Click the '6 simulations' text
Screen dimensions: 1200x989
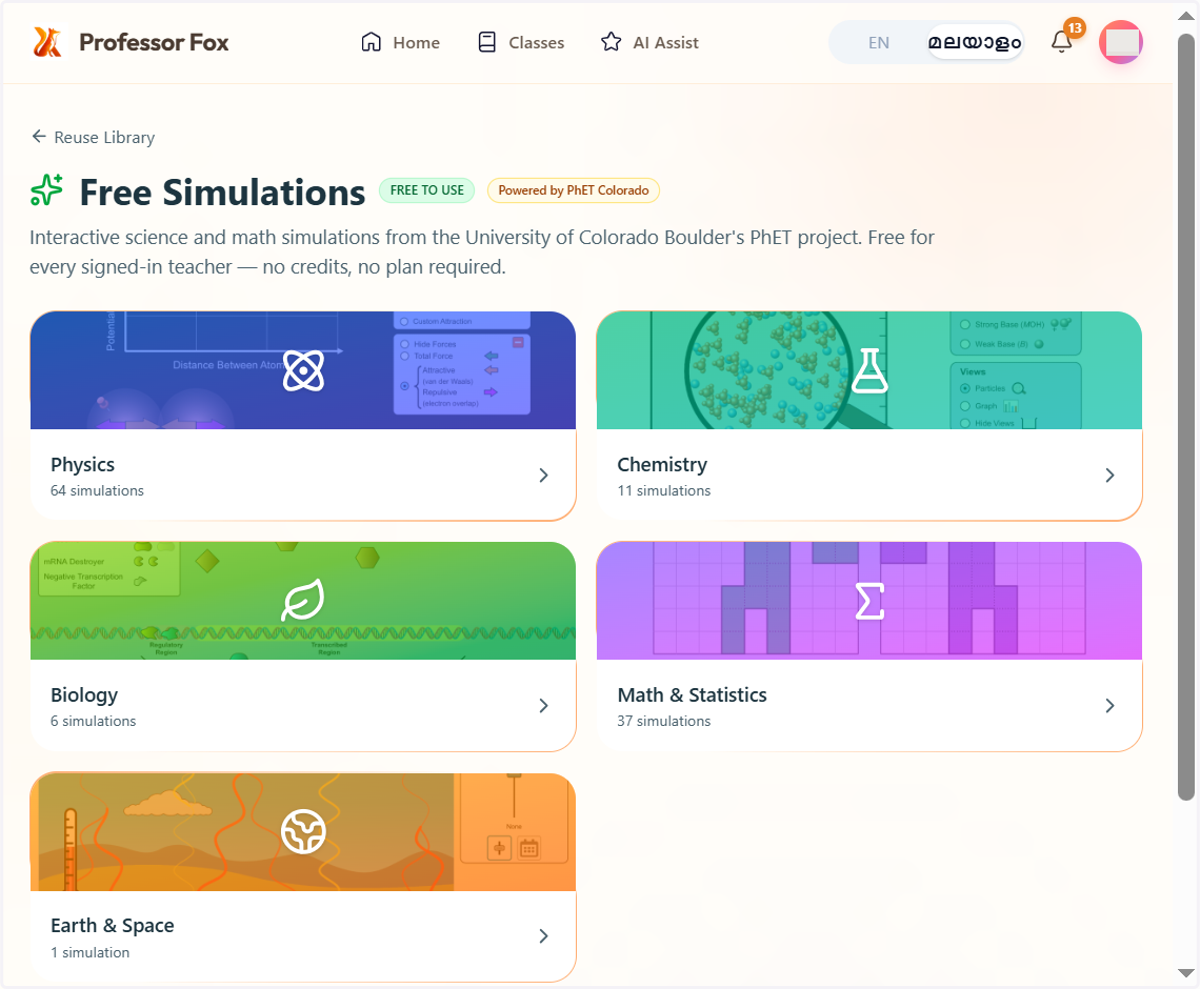click(x=93, y=721)
